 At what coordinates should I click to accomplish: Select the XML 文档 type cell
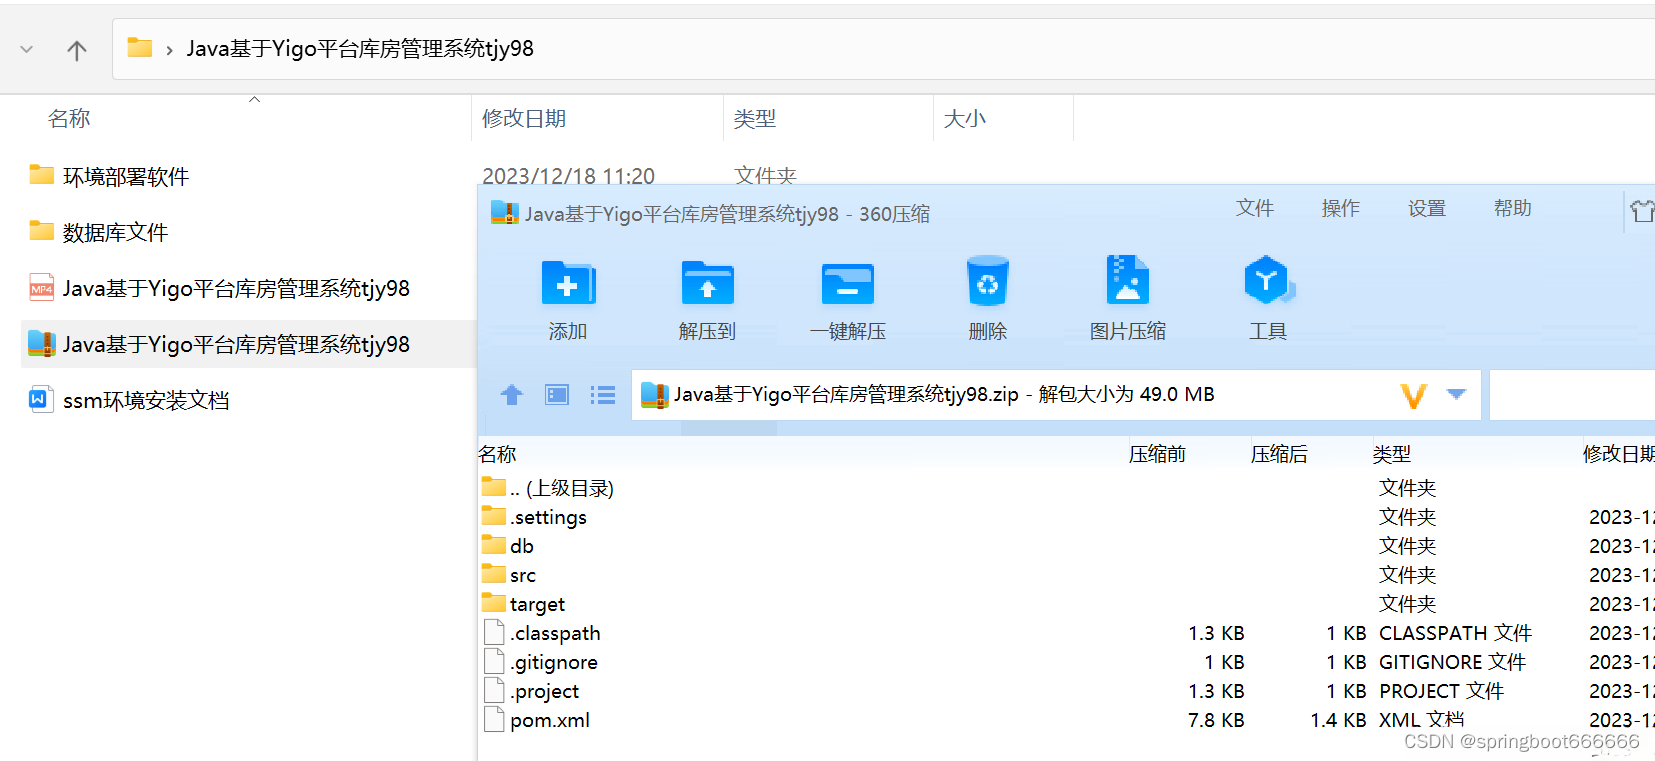(x=1421, y=720)
